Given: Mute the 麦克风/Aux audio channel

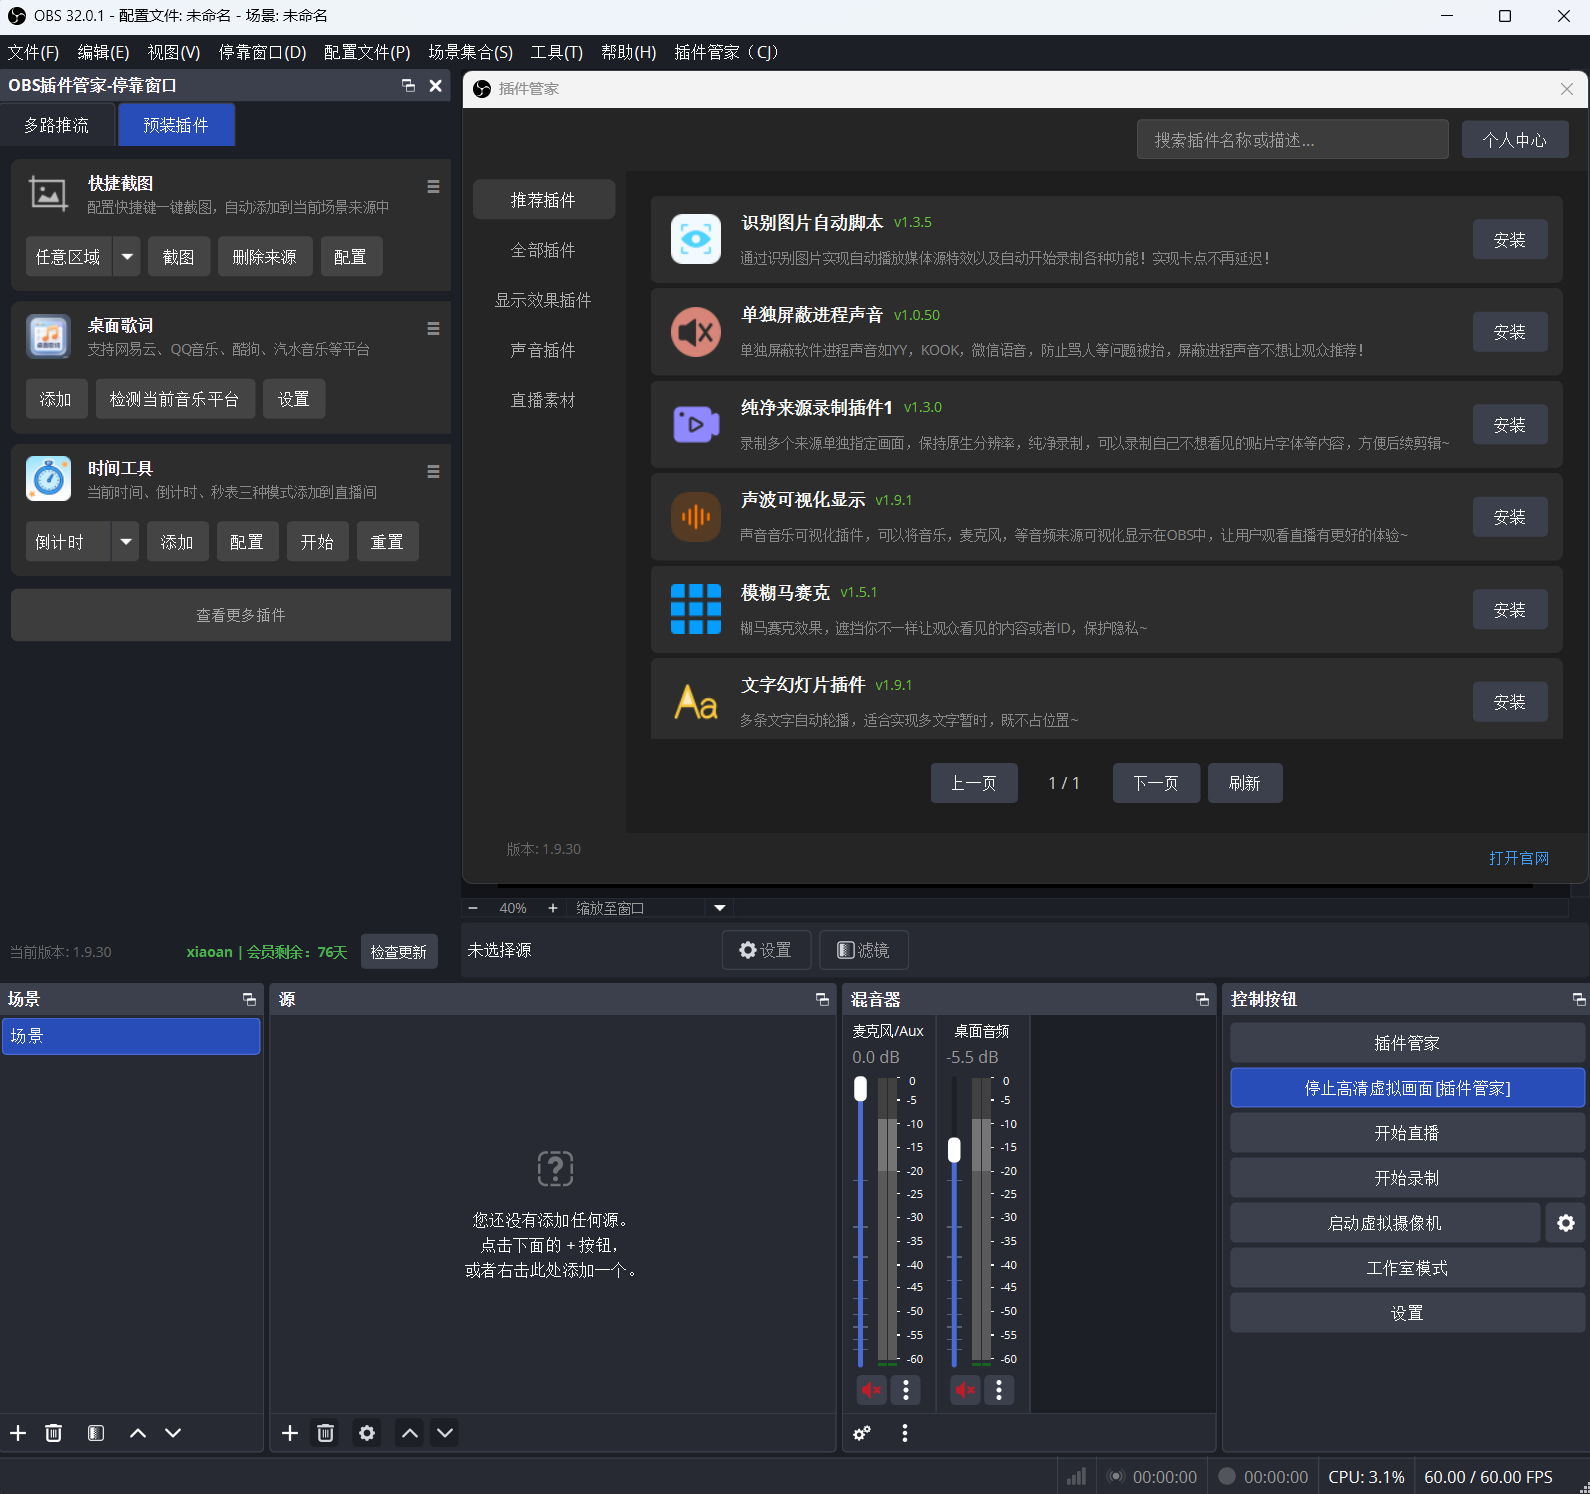Looking at the screenshot, I should point(871,1390).
